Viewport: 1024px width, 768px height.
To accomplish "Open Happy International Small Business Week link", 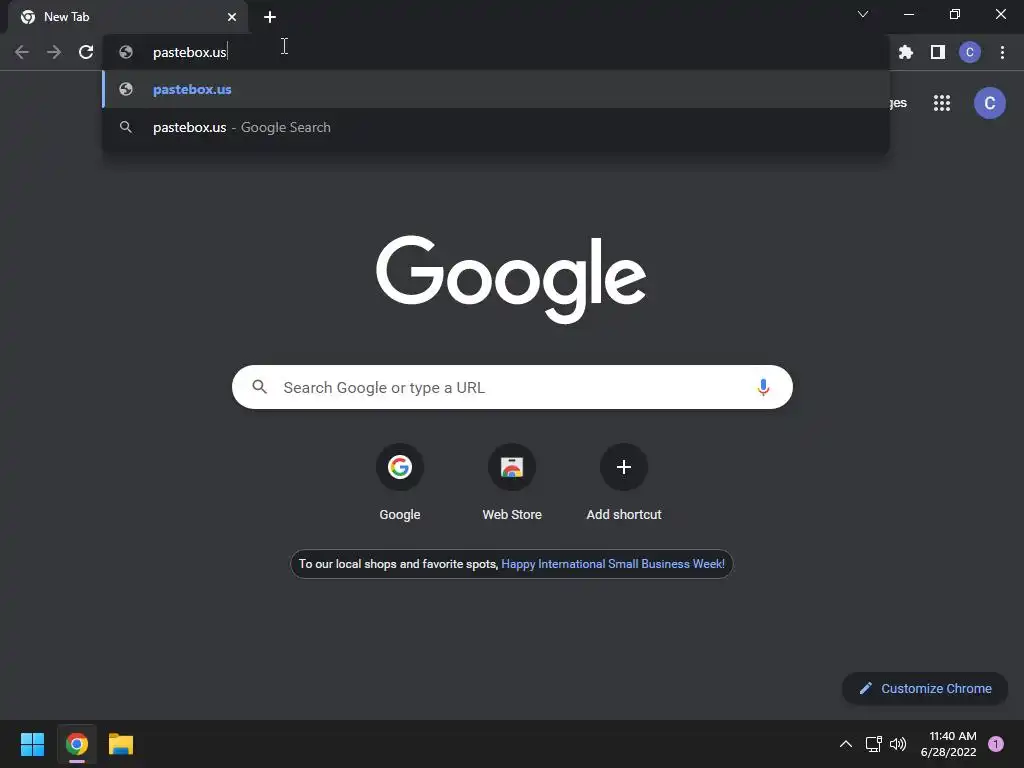I will (613, 564).
